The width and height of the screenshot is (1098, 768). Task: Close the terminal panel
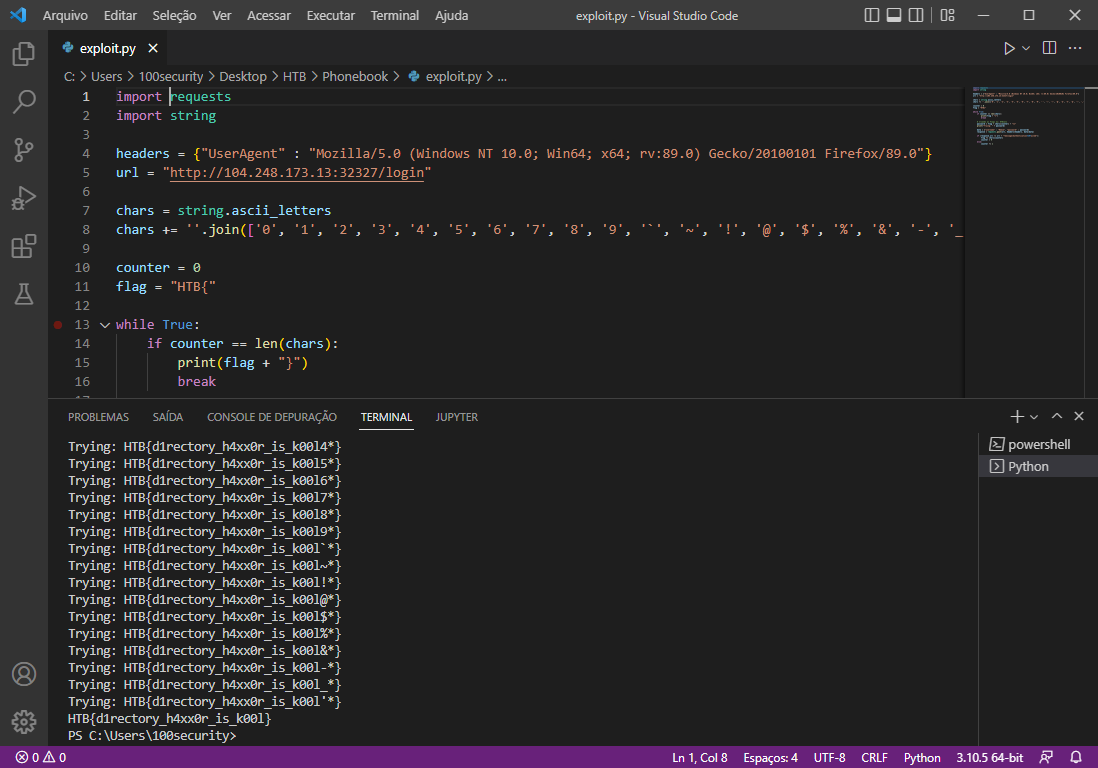(x=1079, y=417)
